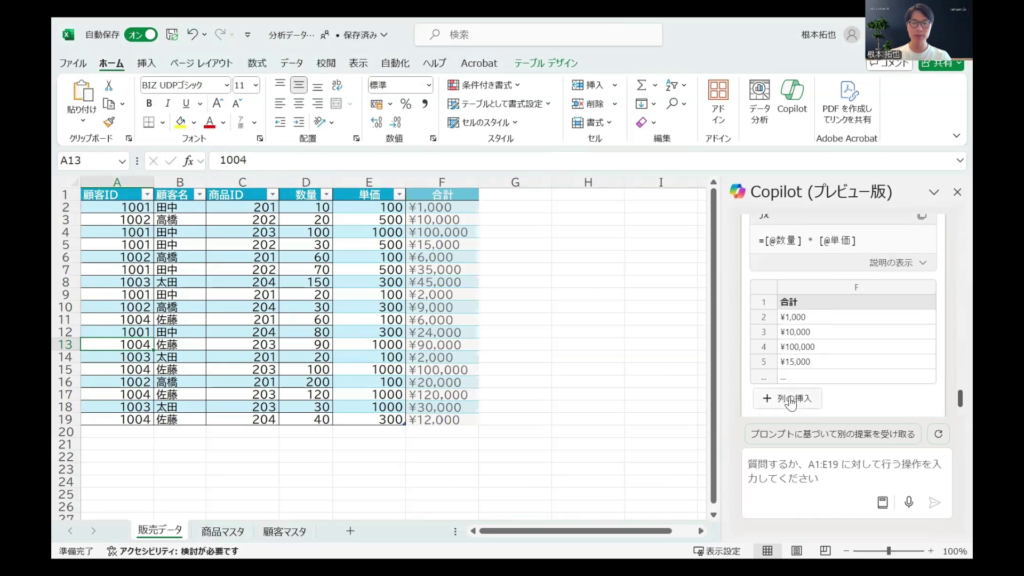Image resolution: width=1024 pixels, height=576 pixels.
Task: Click the zoom slider in status bar
Action: [888, 551]
